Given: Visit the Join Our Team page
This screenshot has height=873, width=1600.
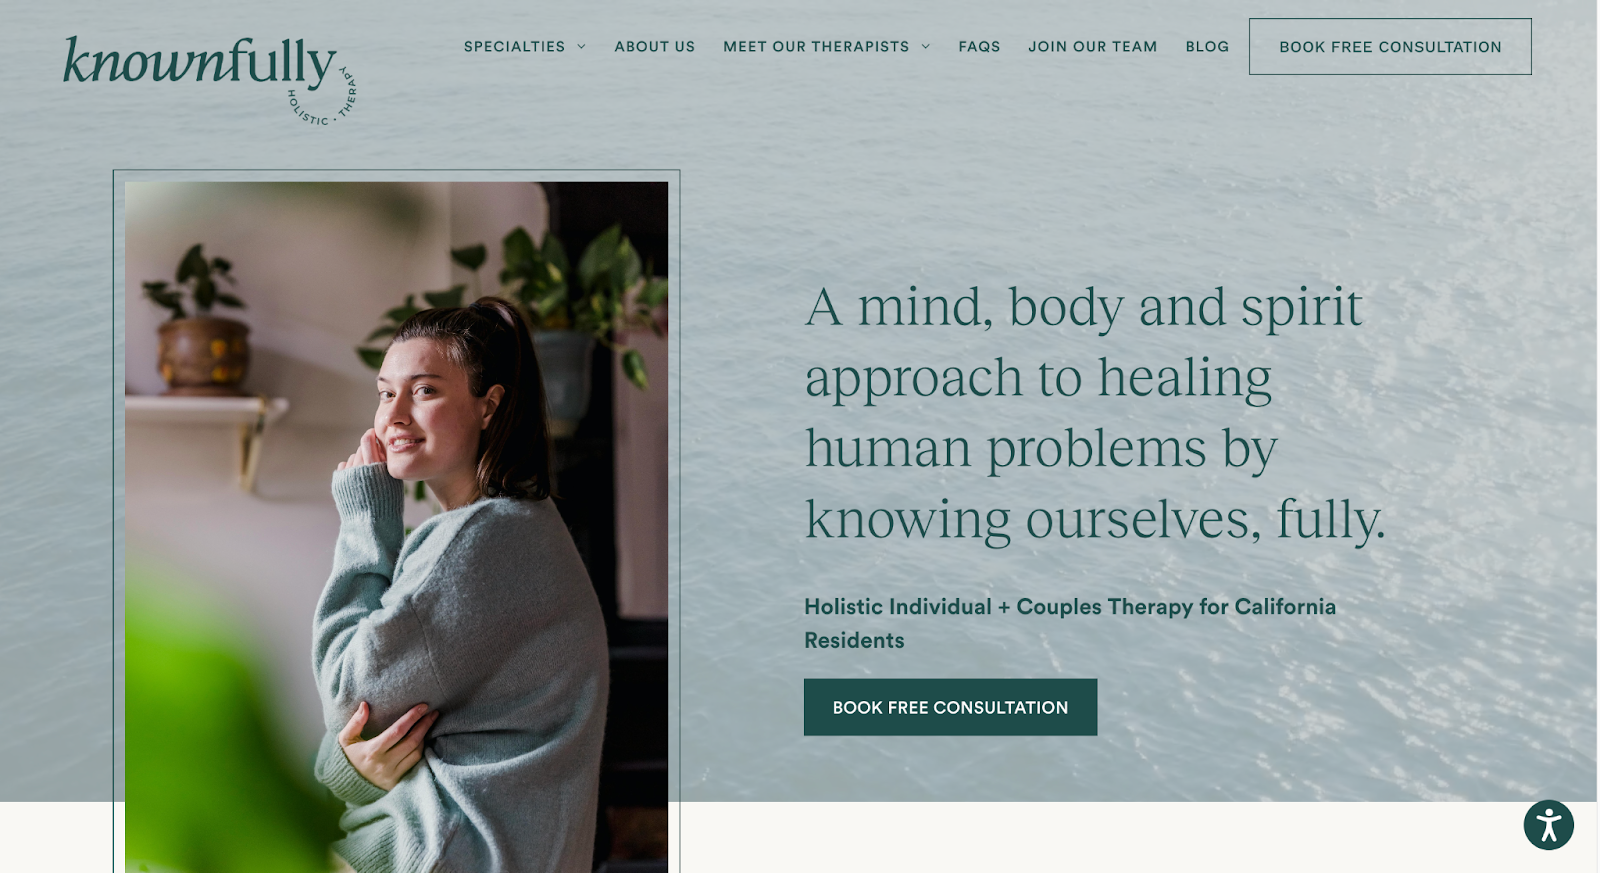Looking at the screenshot, I should [1092, 47].
